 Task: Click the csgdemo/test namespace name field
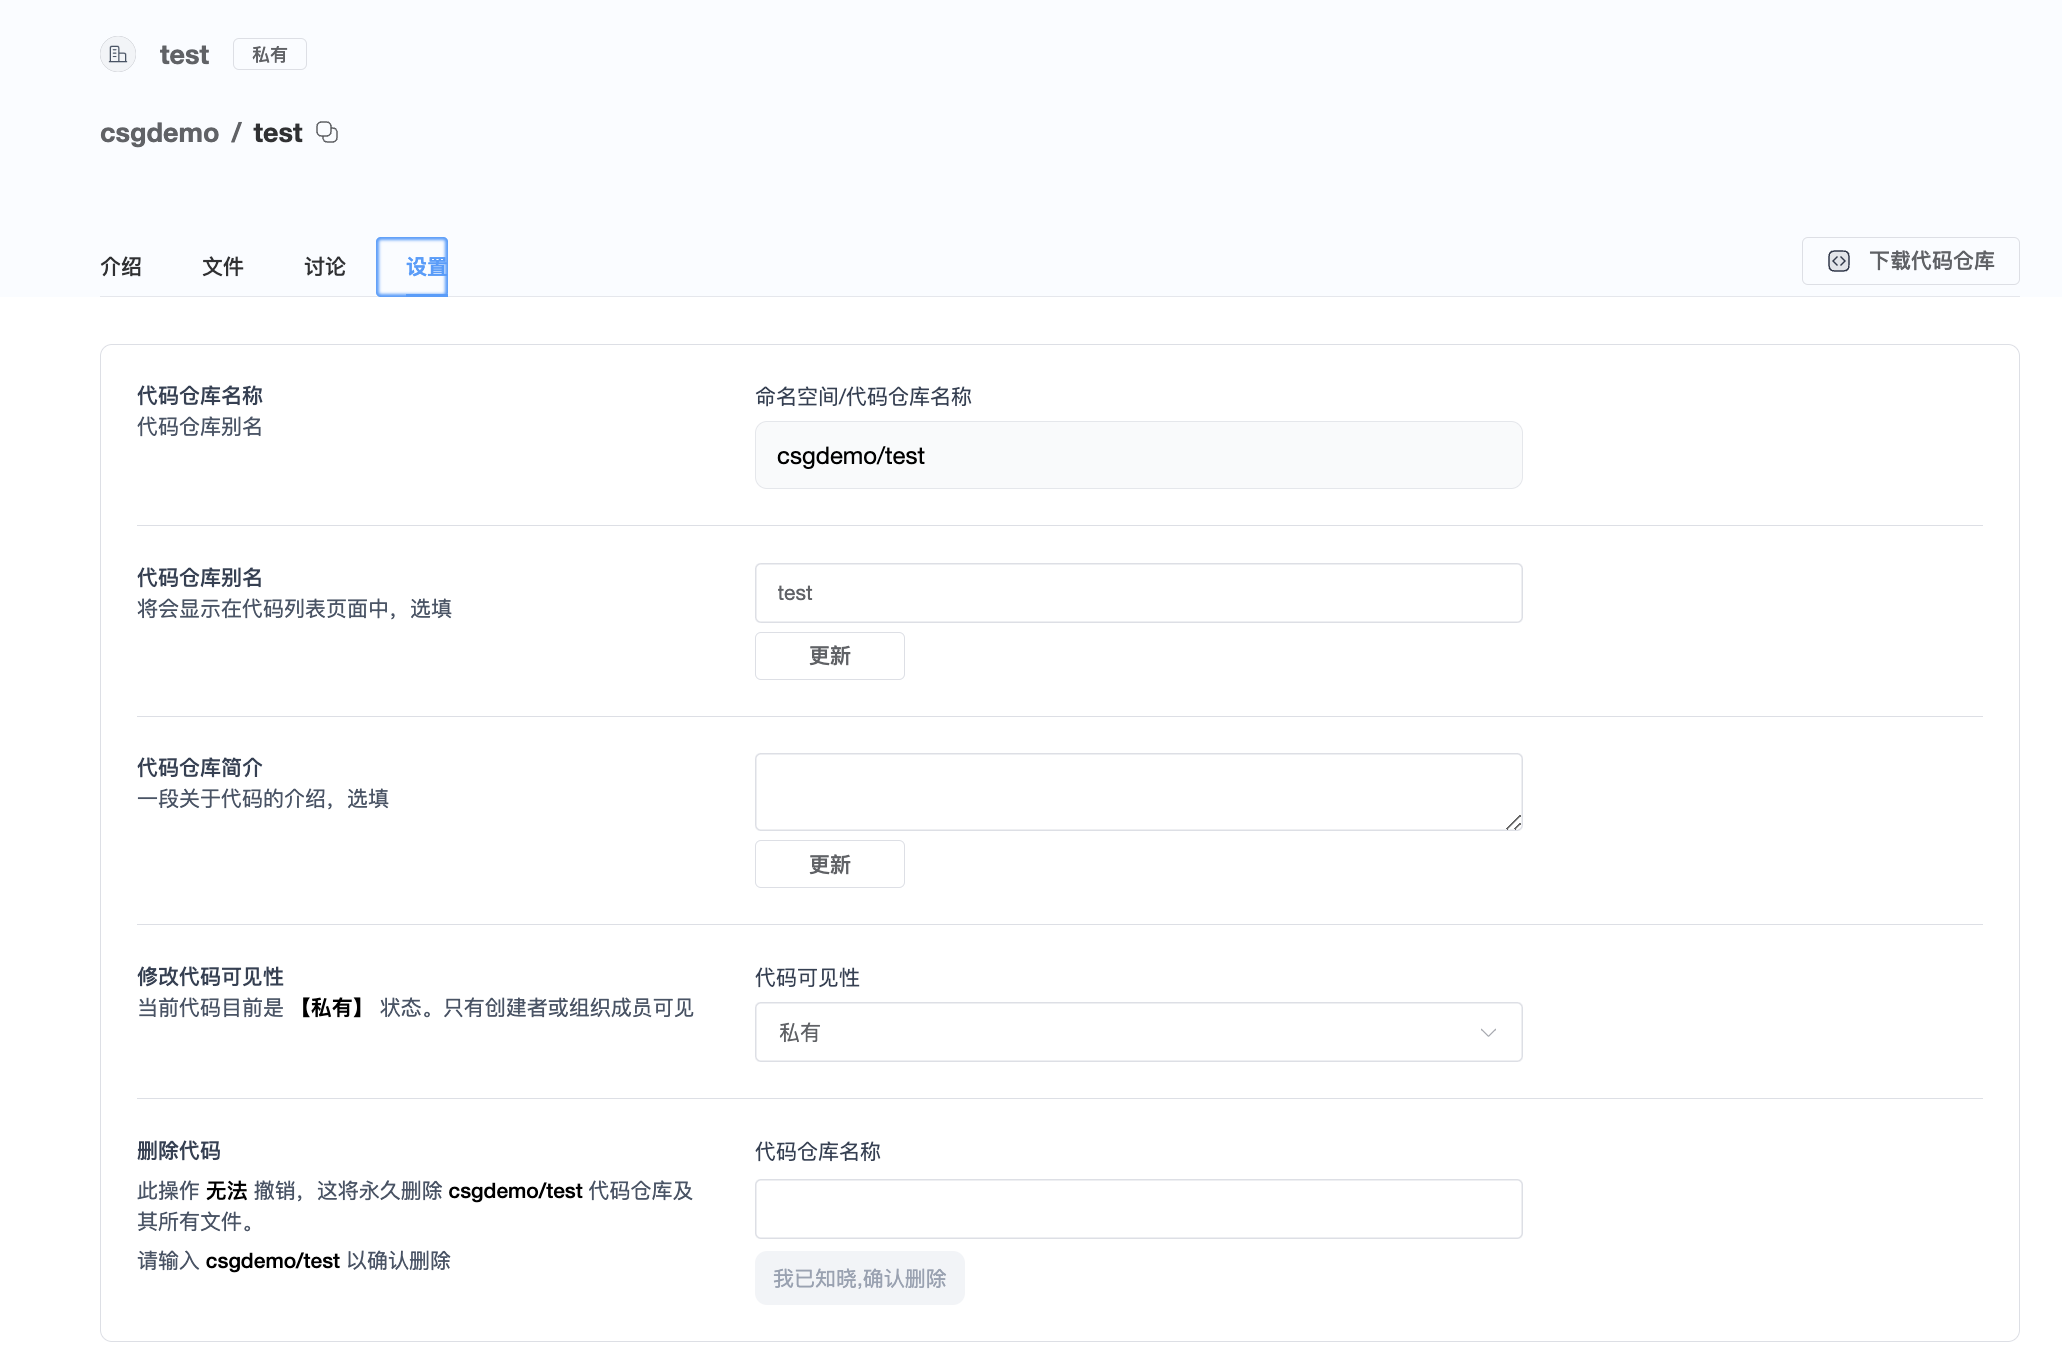point(1138,456)
